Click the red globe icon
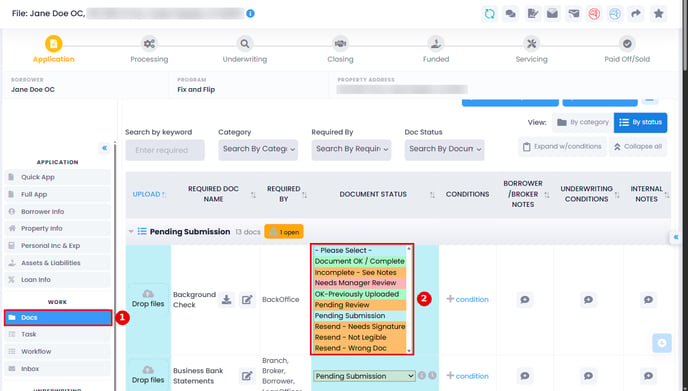Image resolution: width=688 pixels, height=391 pixels. tap(594, 14)
